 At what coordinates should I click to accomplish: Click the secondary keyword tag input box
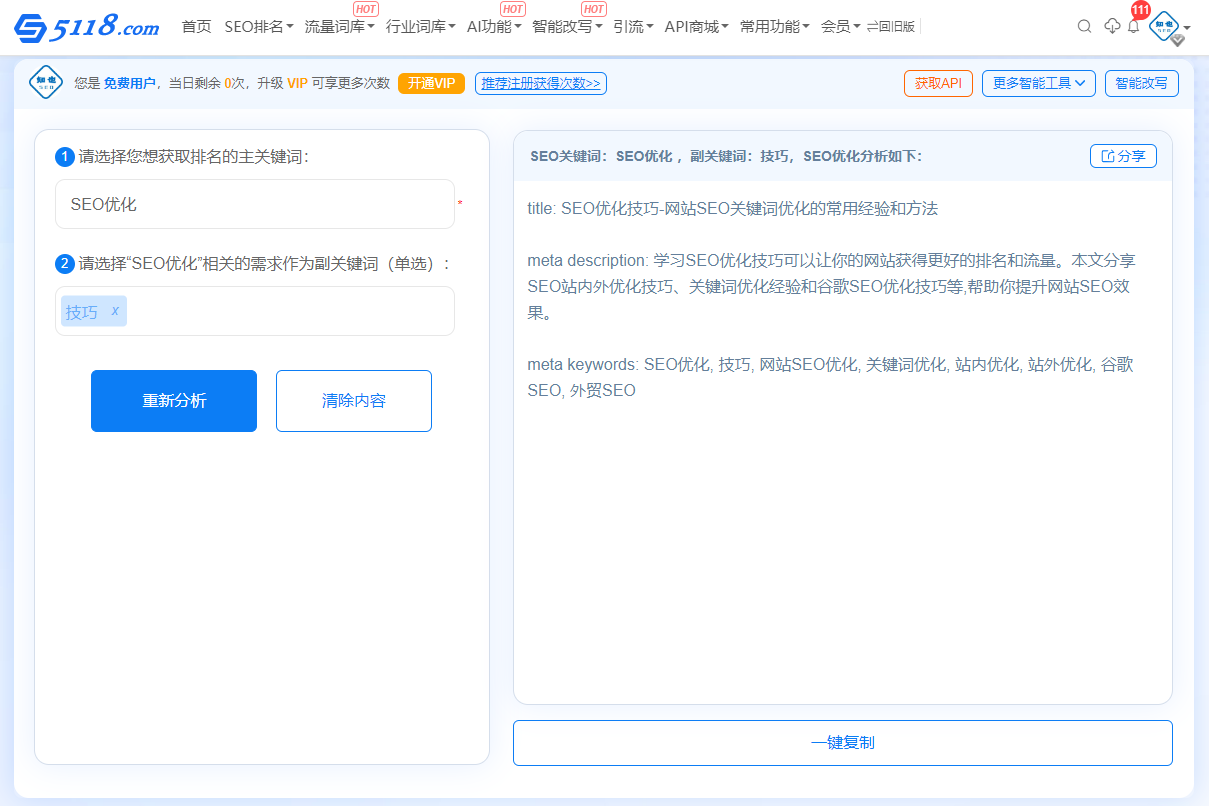255,311
